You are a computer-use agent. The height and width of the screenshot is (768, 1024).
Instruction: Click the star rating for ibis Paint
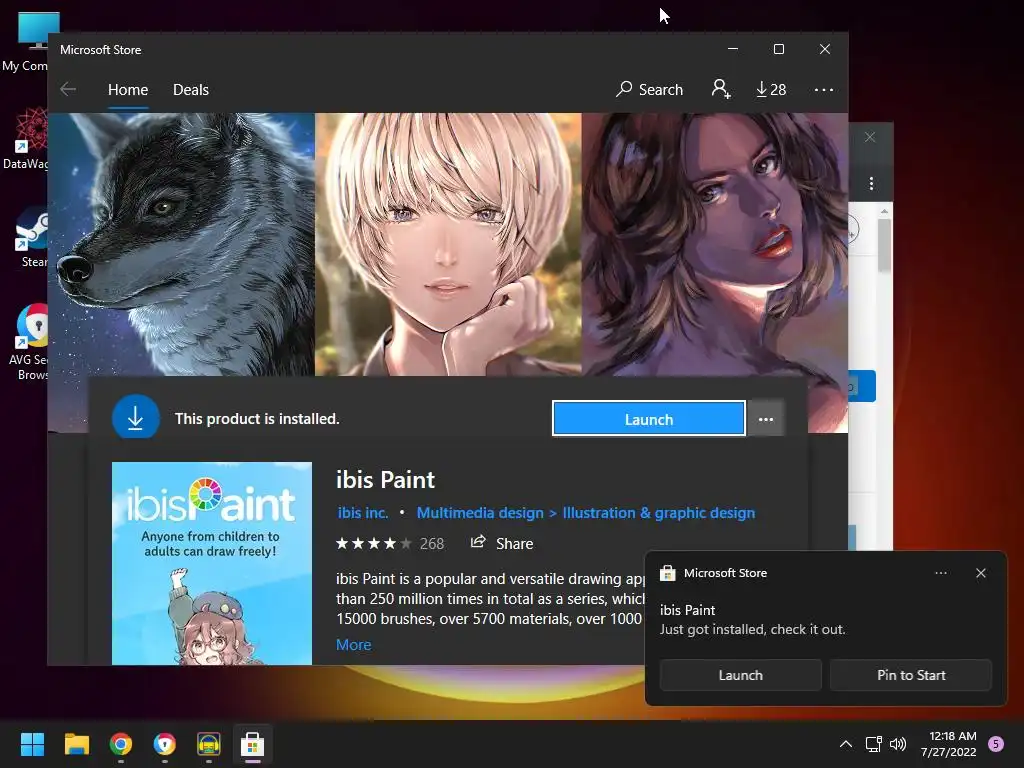374,543
